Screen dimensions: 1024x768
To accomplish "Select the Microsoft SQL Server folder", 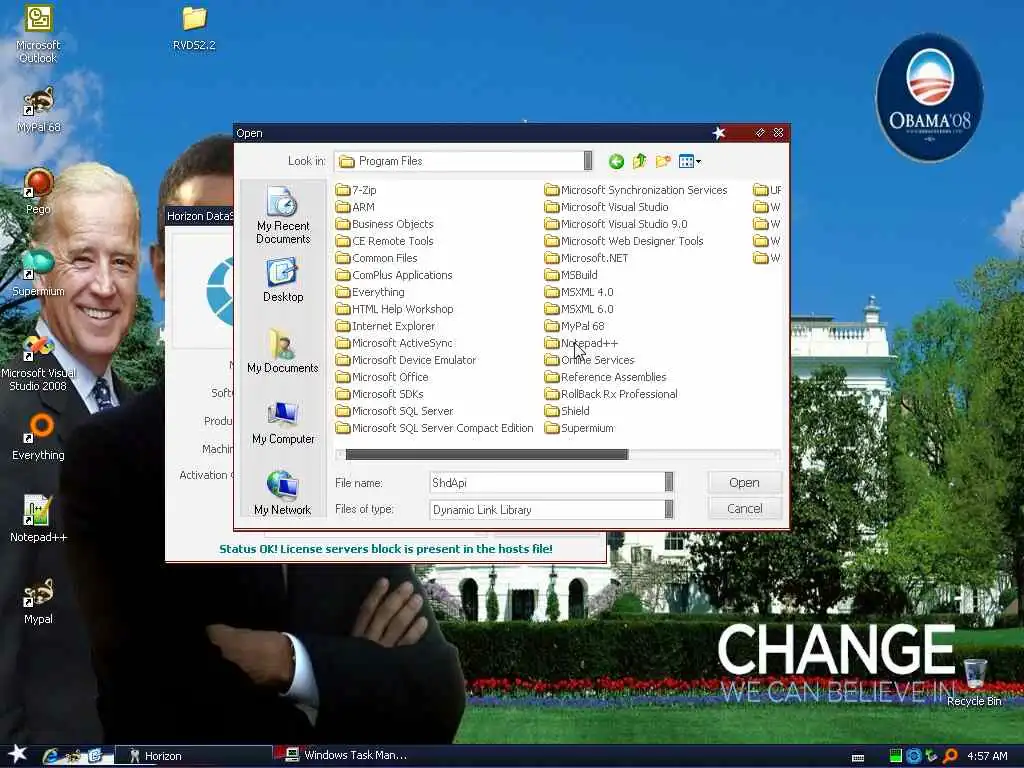I will [x=394, y=411].
